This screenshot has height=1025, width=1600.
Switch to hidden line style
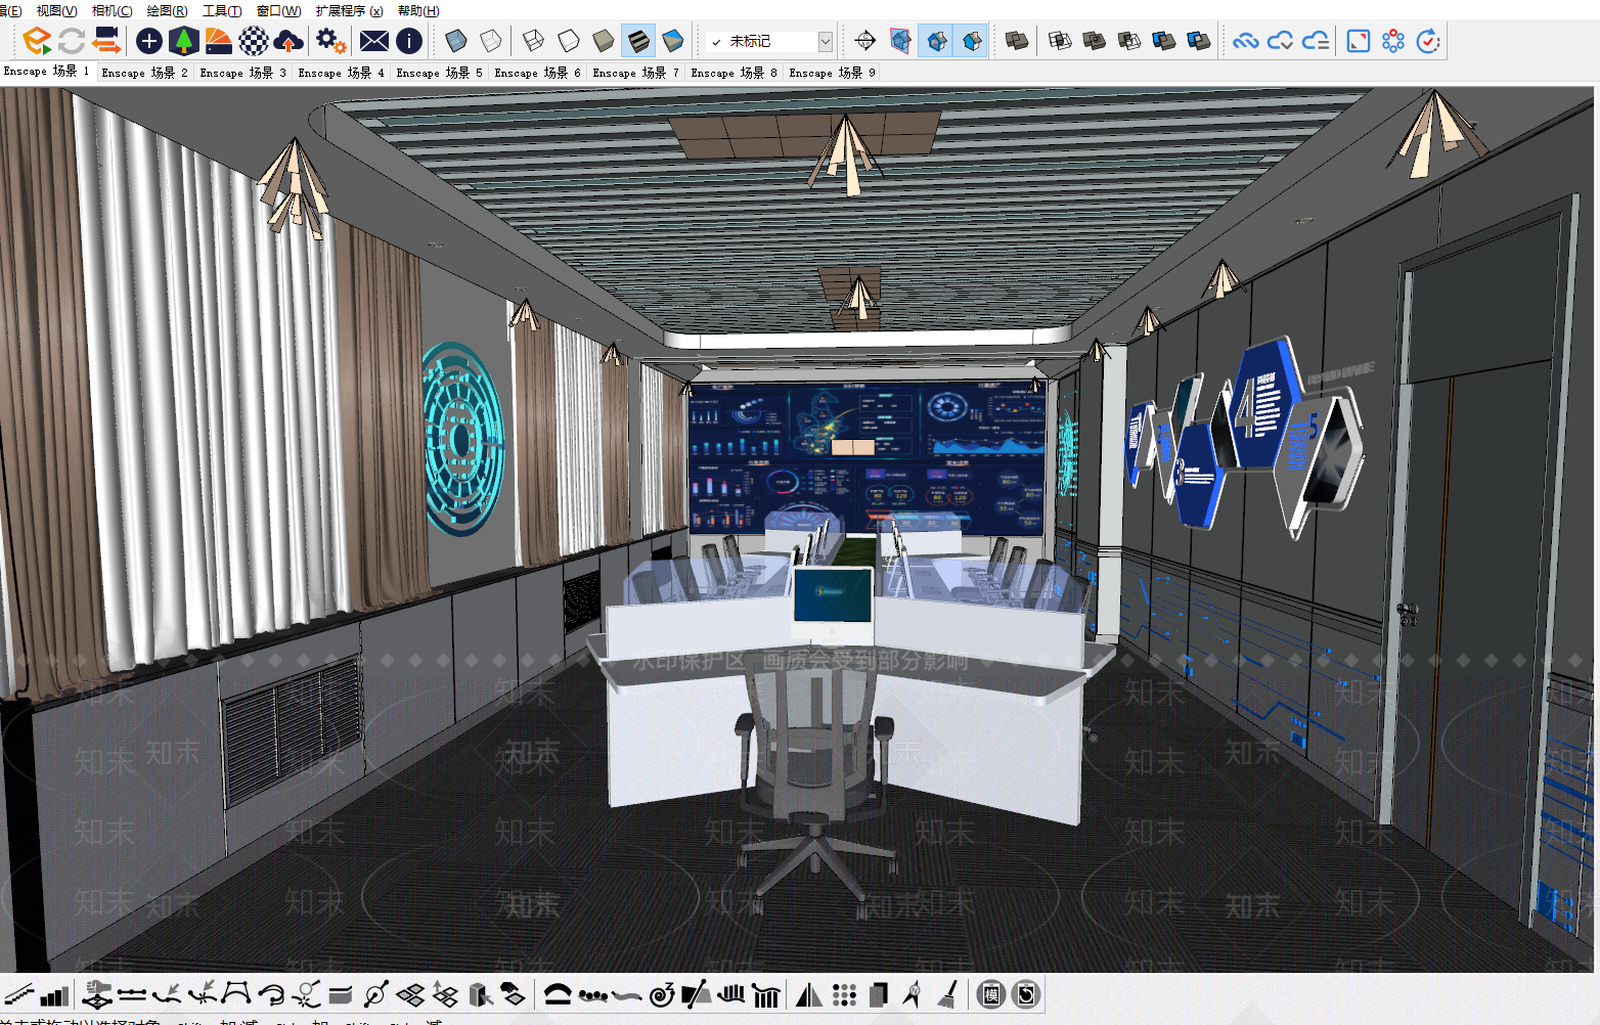pyautogui.click(x=568, y=41)
